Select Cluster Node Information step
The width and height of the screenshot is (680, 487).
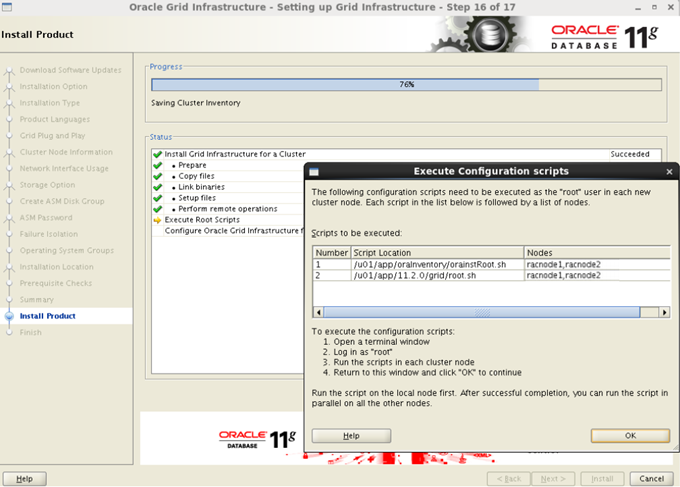(66, 152)
